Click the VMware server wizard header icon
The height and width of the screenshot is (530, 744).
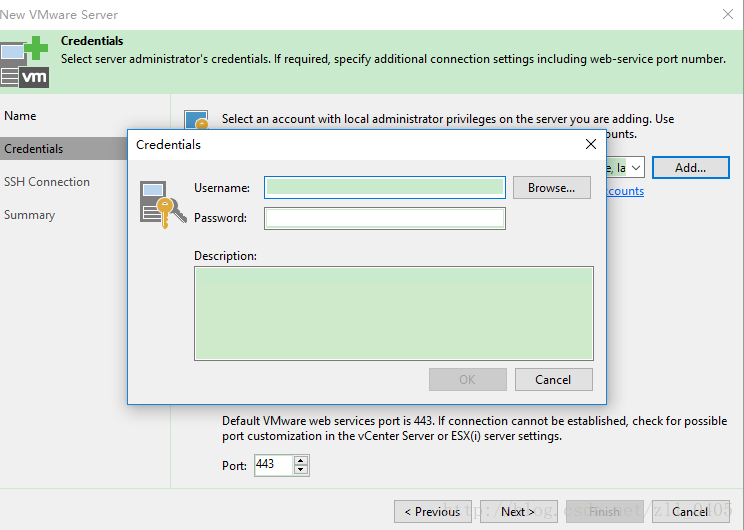click(24, 62)
